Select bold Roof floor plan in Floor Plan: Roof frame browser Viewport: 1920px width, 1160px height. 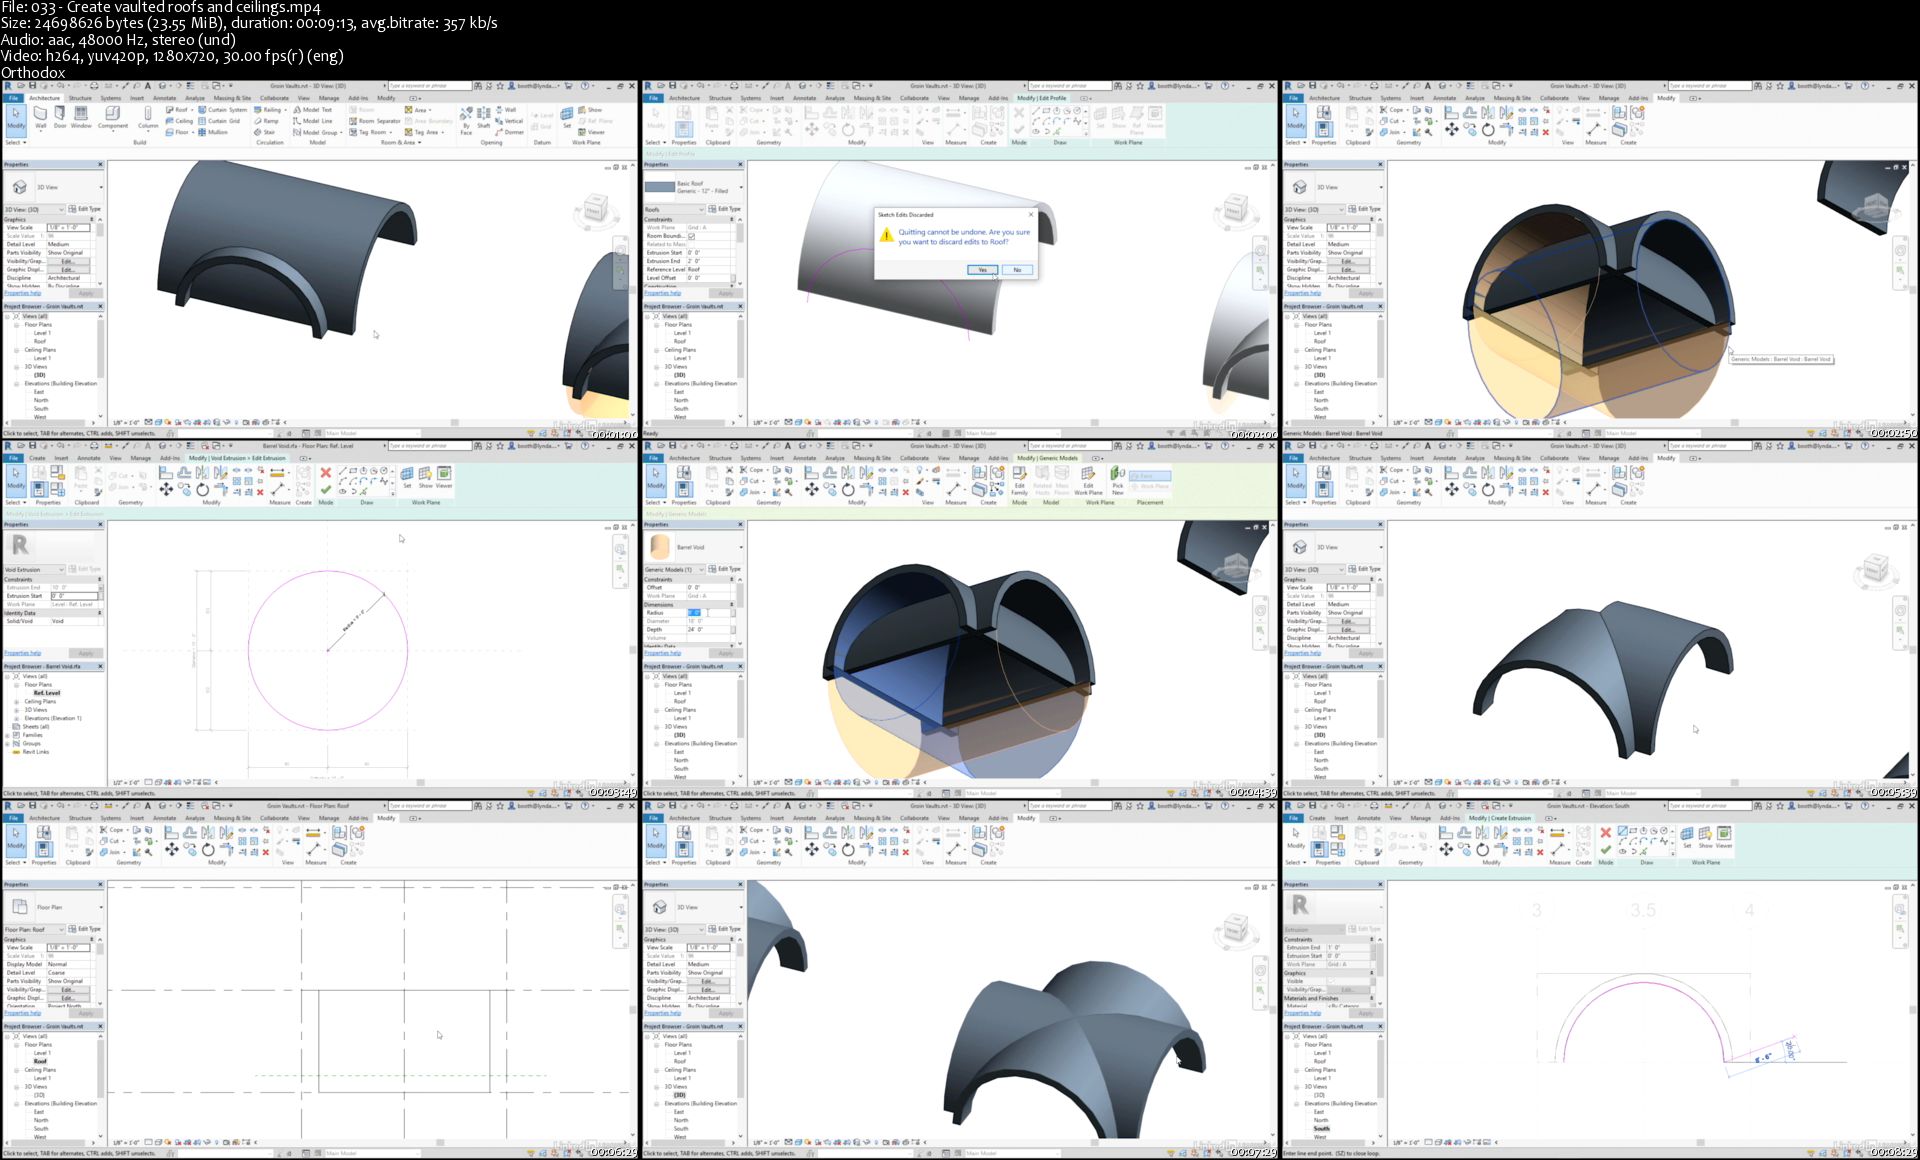(x=40, y=1061)
